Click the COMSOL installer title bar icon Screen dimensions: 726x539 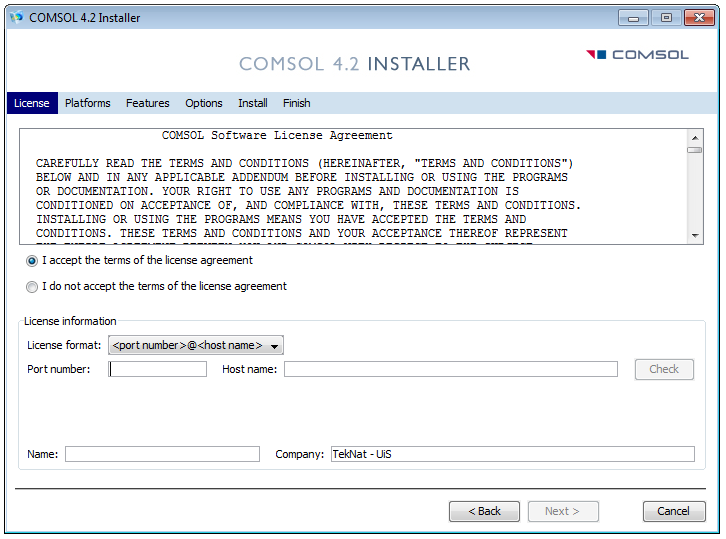coord(17,18)
